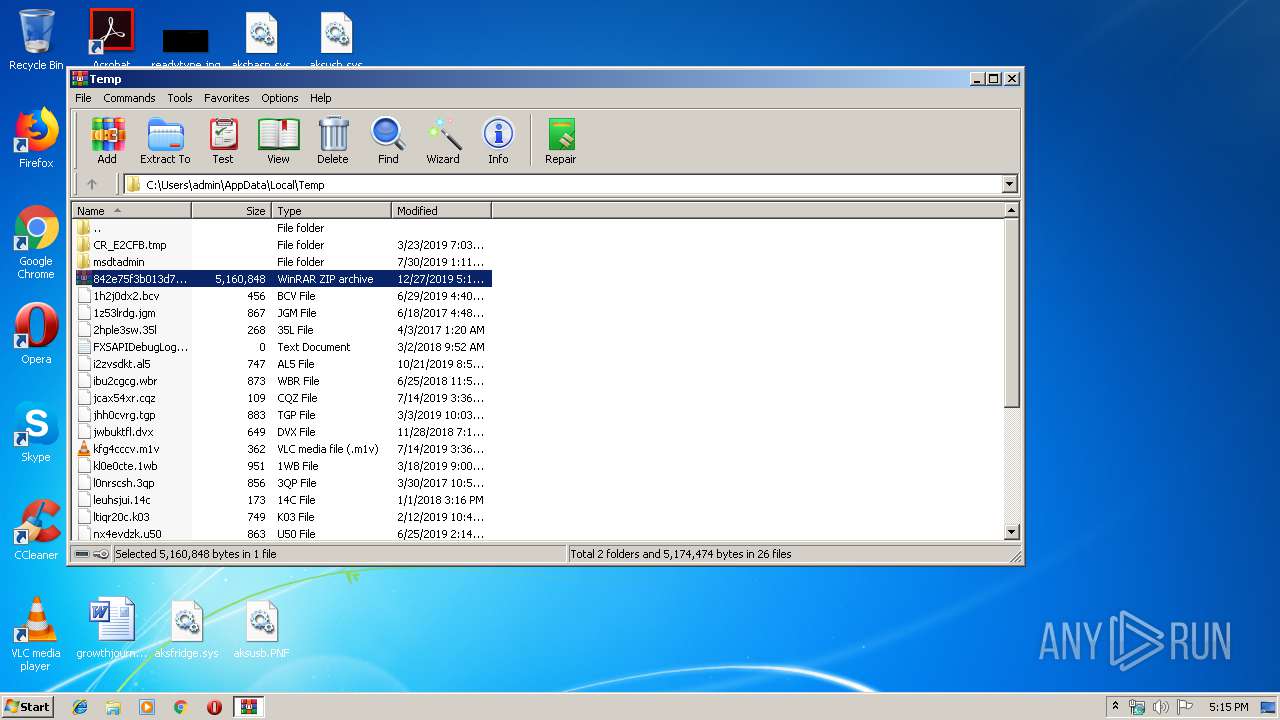Open the Favorites menu

coord(227,98)
